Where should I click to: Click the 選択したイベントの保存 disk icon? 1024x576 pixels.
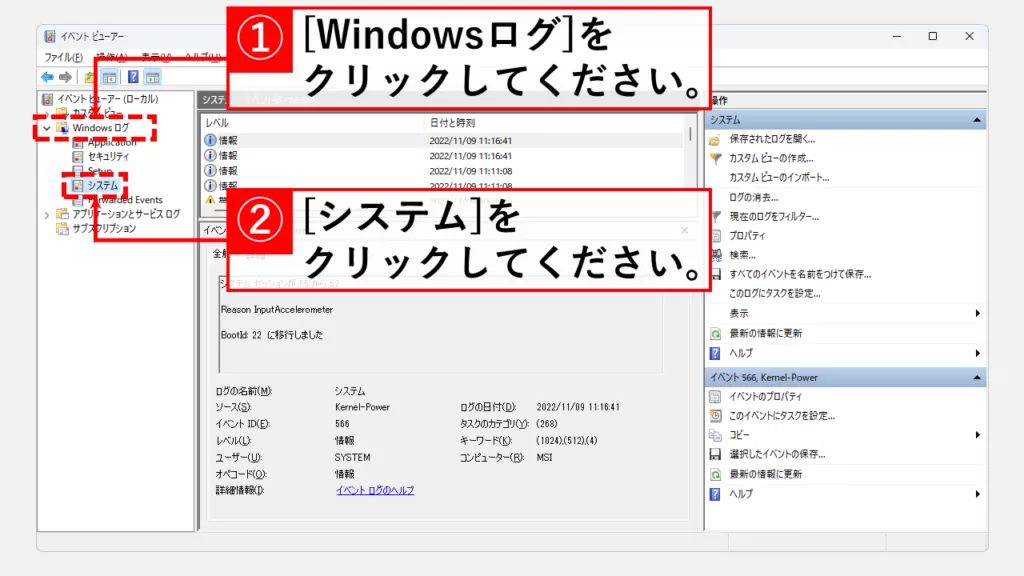point(715,454)
